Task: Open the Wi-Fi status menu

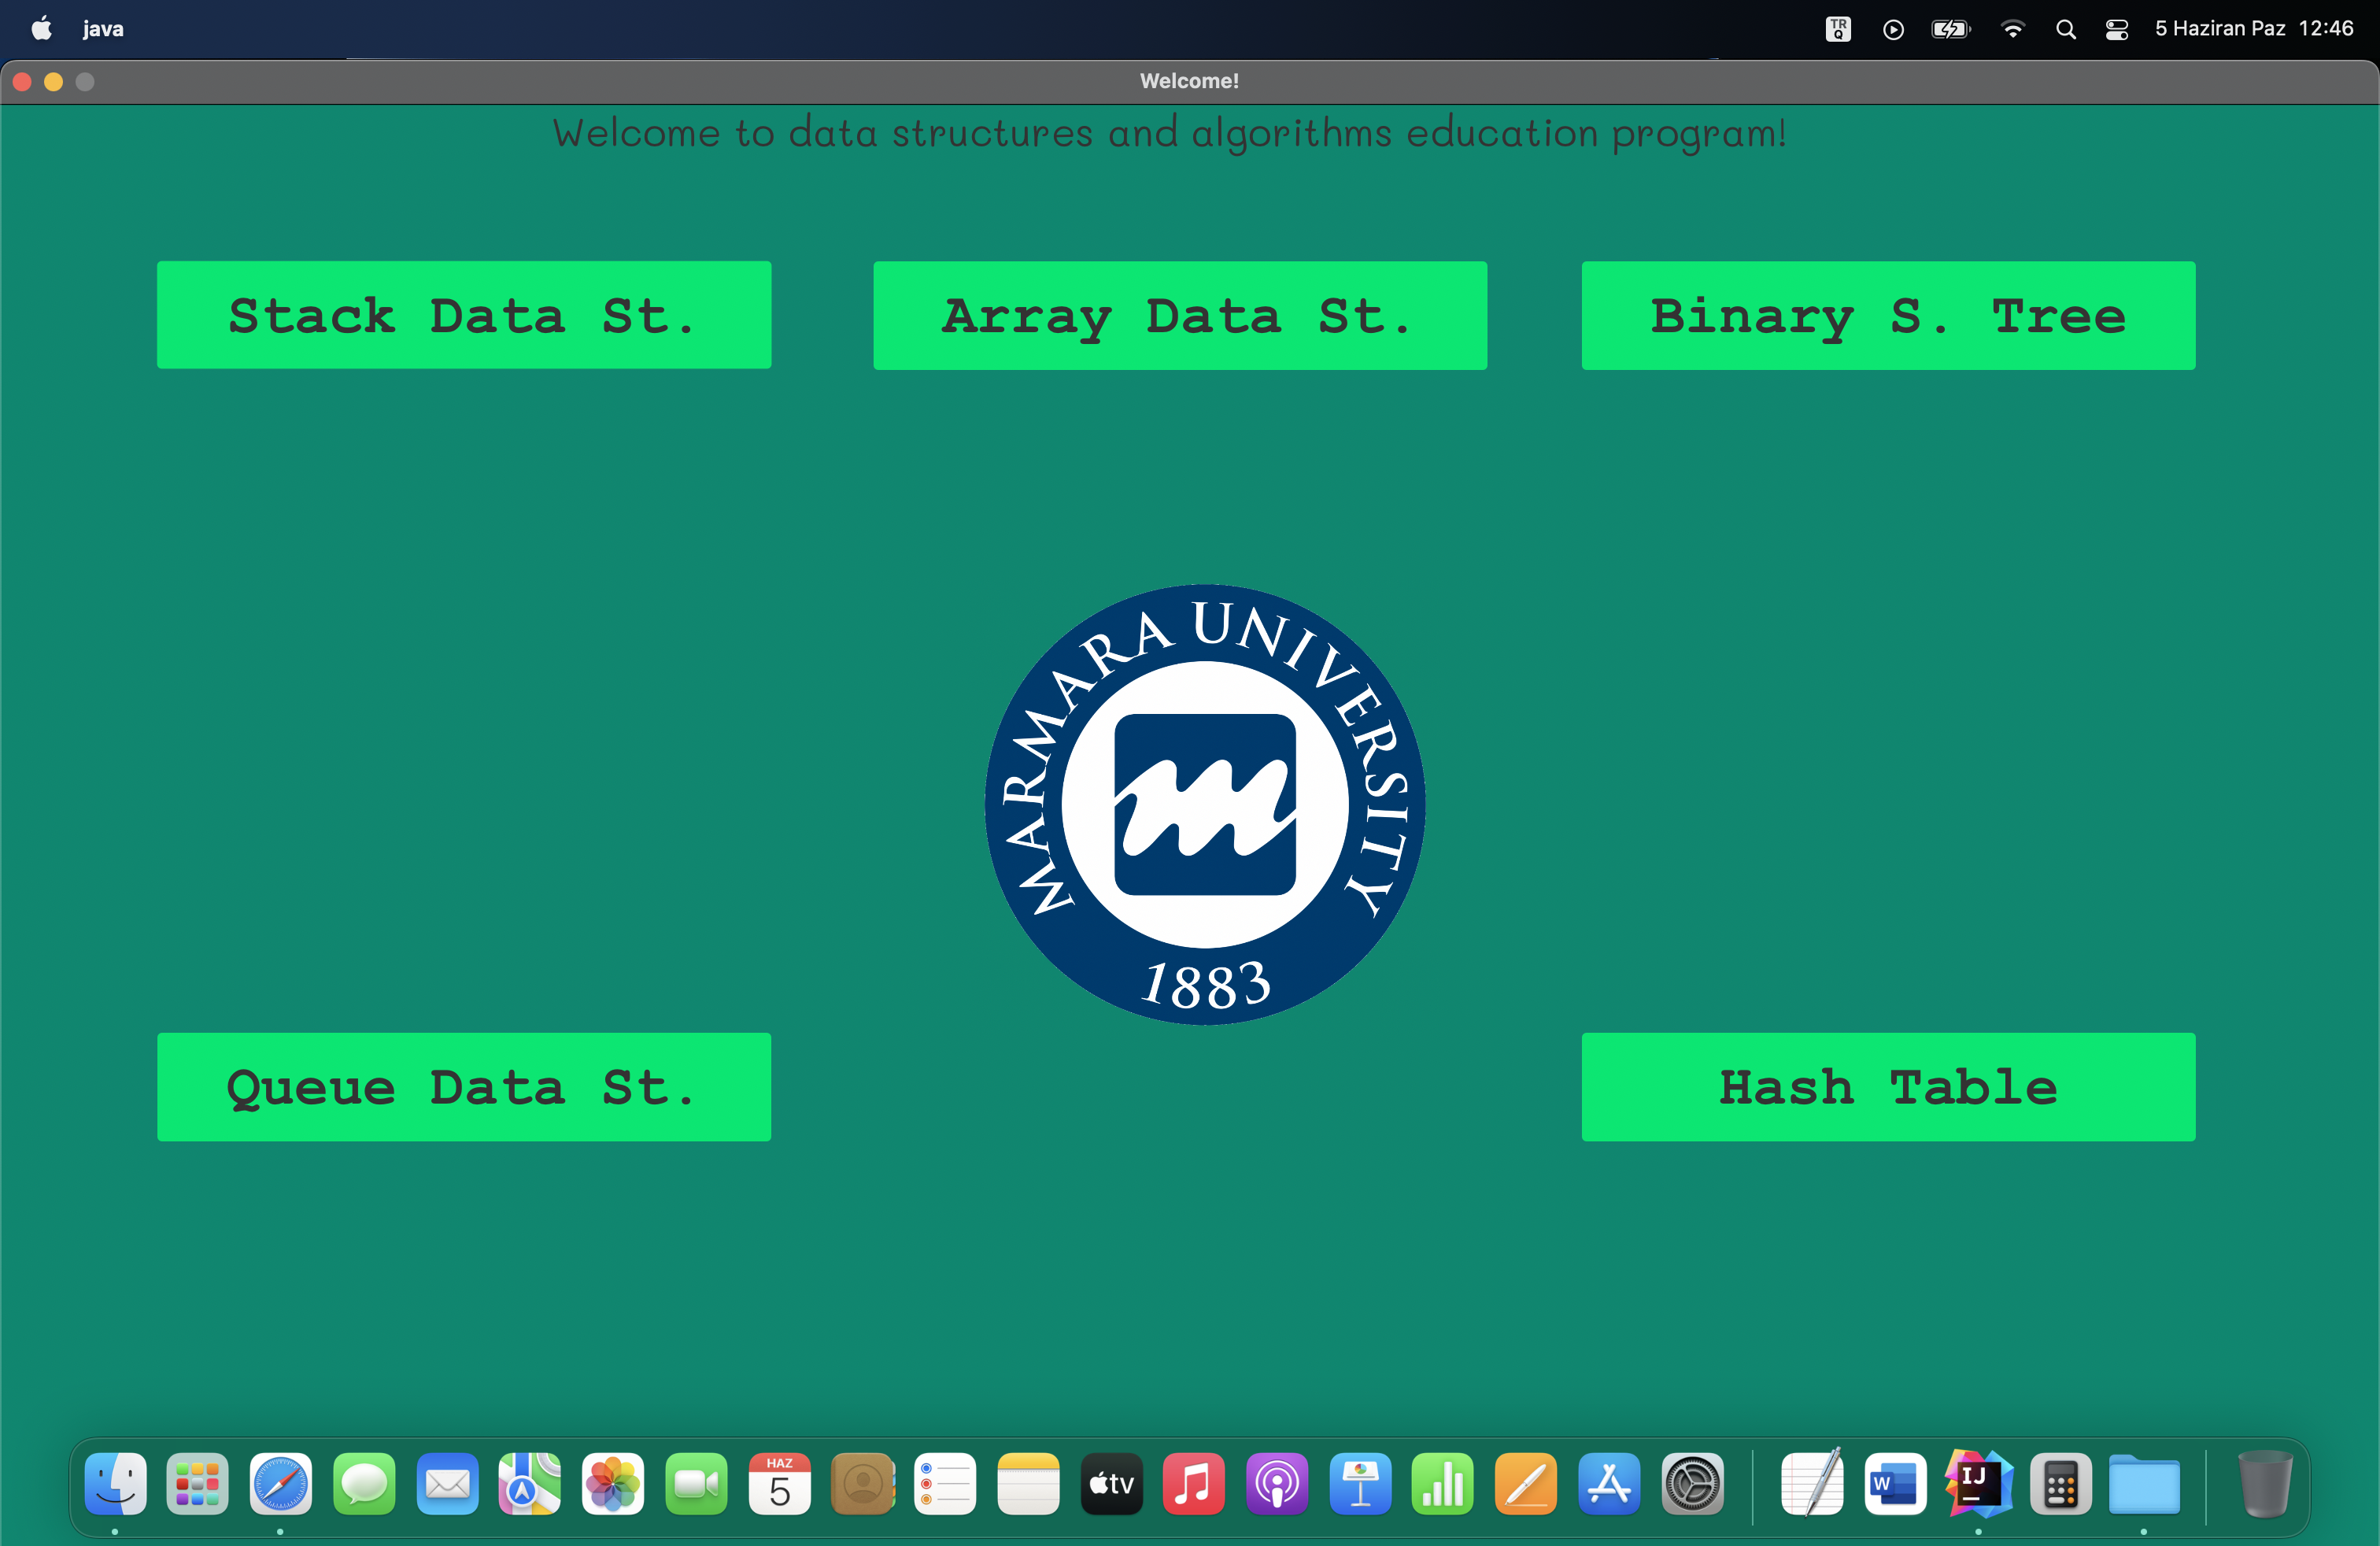Action: click(2013, 29)
